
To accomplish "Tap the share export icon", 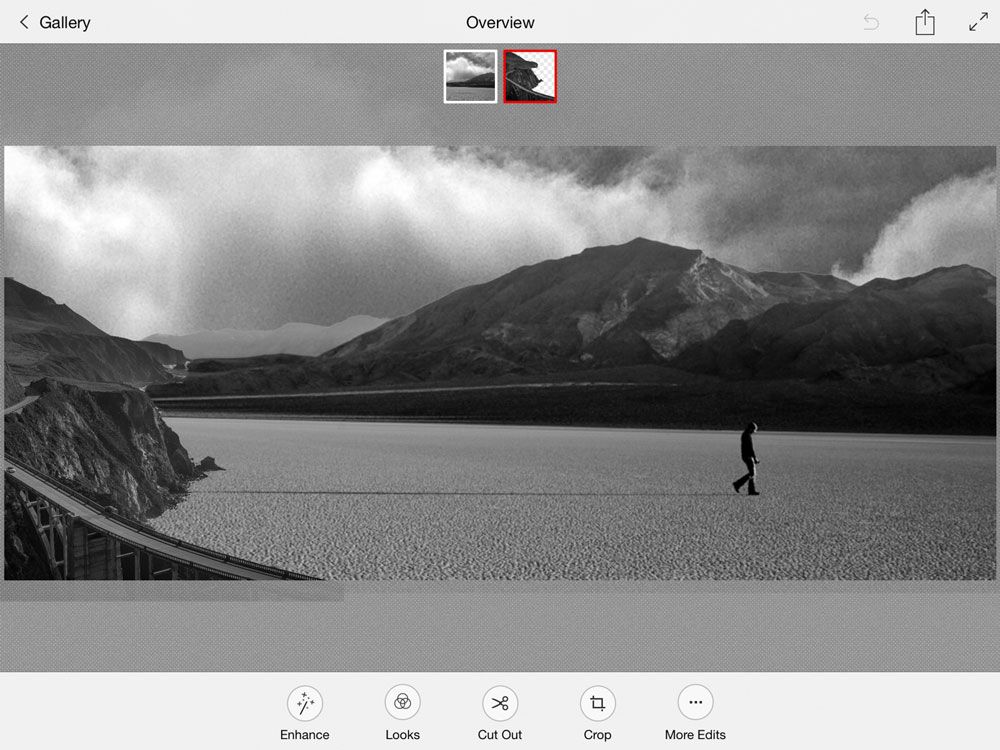I will (x=925, y=22).
